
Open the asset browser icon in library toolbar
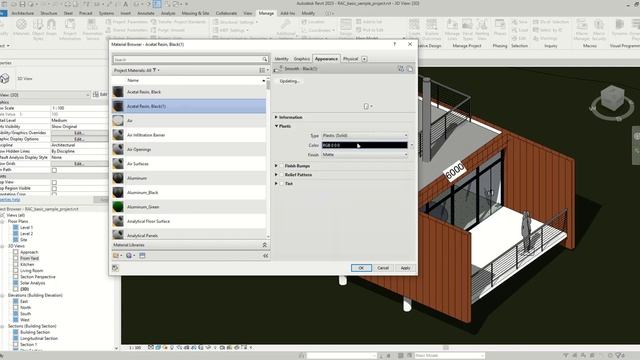[x=142, y=256]
